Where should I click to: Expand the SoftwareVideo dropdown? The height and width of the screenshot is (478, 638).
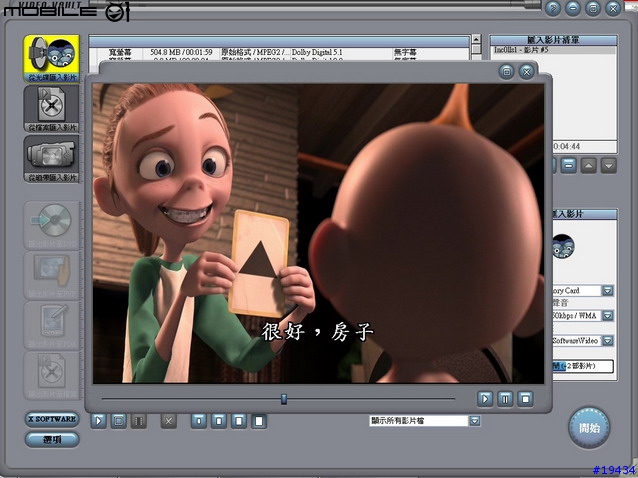click(607, 341)
